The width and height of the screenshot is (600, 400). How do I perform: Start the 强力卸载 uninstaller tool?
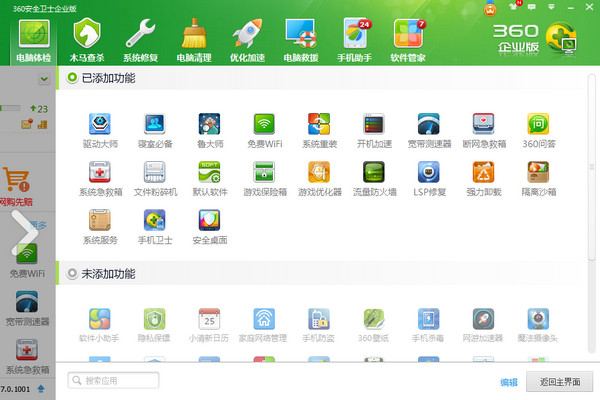(484, 173)
